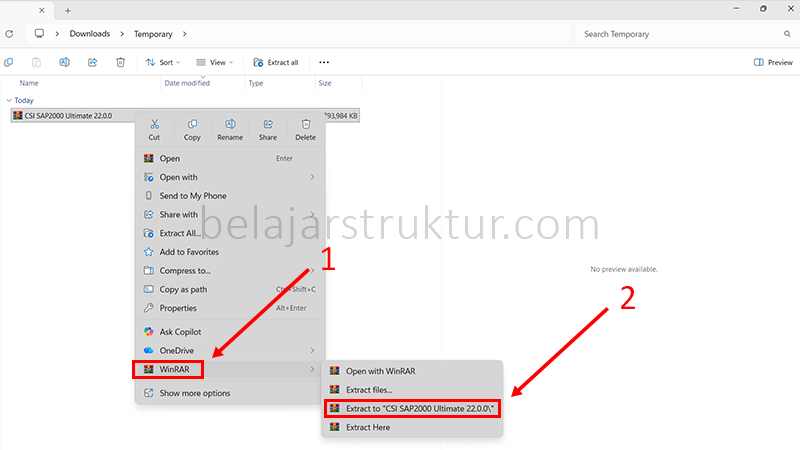The height and width of the screenshot is (450, 800).
Task: Sort by Size column header
Action: (x=325, y=83)
